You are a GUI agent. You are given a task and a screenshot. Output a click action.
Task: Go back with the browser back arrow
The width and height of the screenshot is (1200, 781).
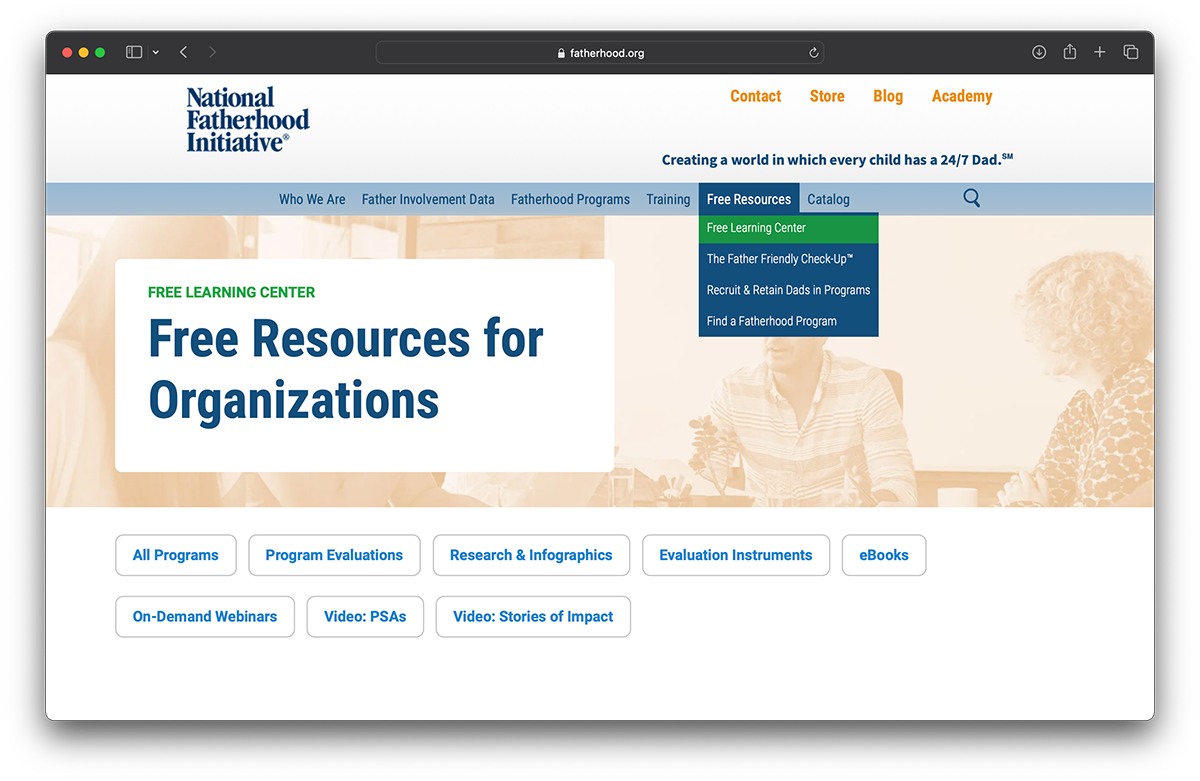click(183, 52)
